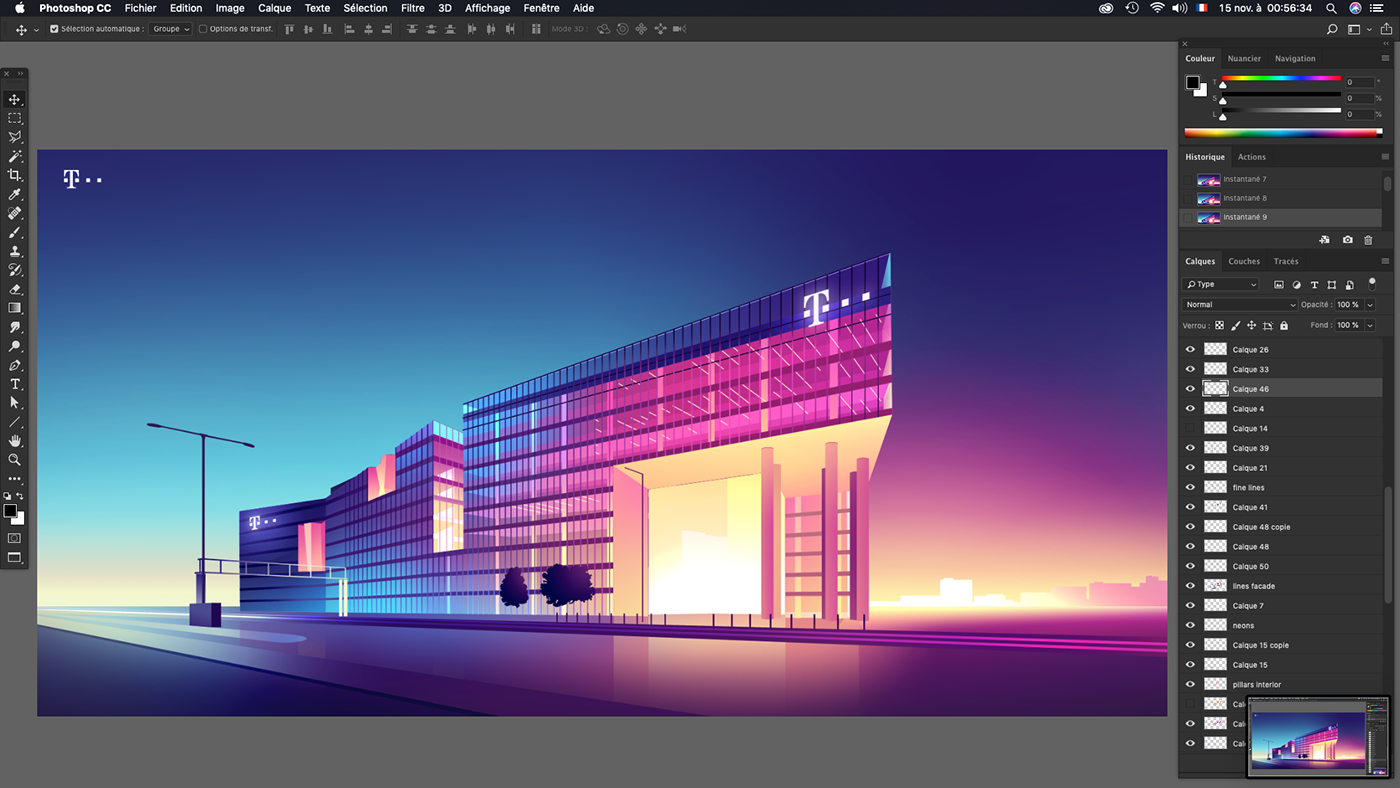Filter layers by adjustment layers icon
Image resolution: width=1400 pixels, height=788 pixels.
pos(1296,285)
